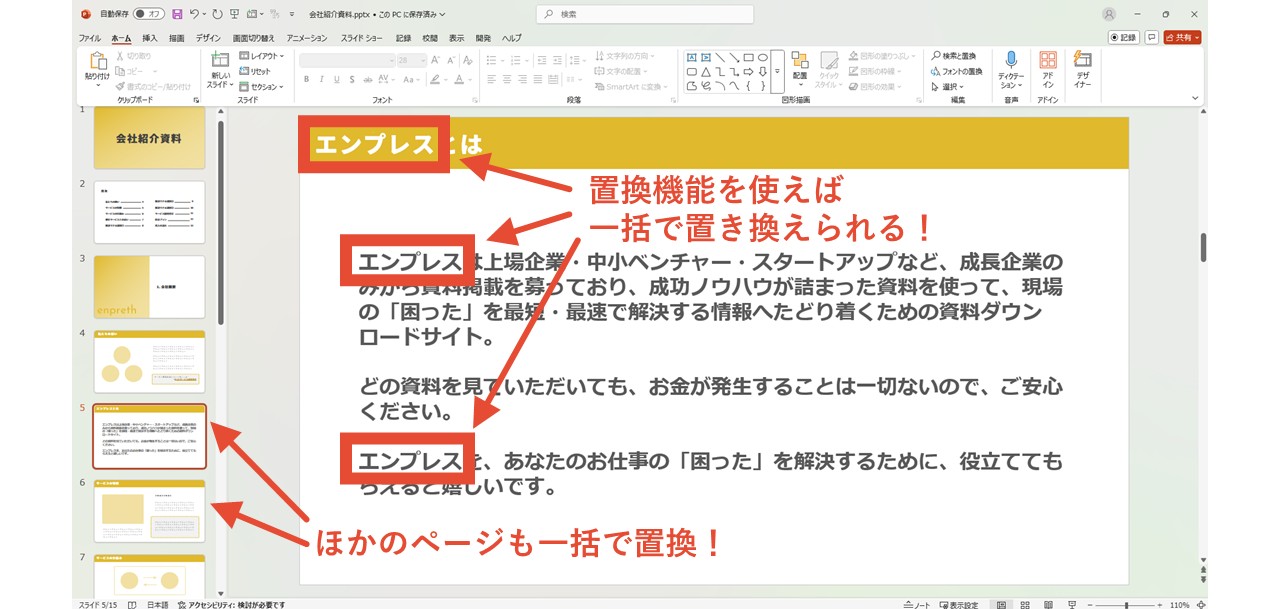
Task: Select the oval shape in shapes gallery
Action: (x=762, y=58)
